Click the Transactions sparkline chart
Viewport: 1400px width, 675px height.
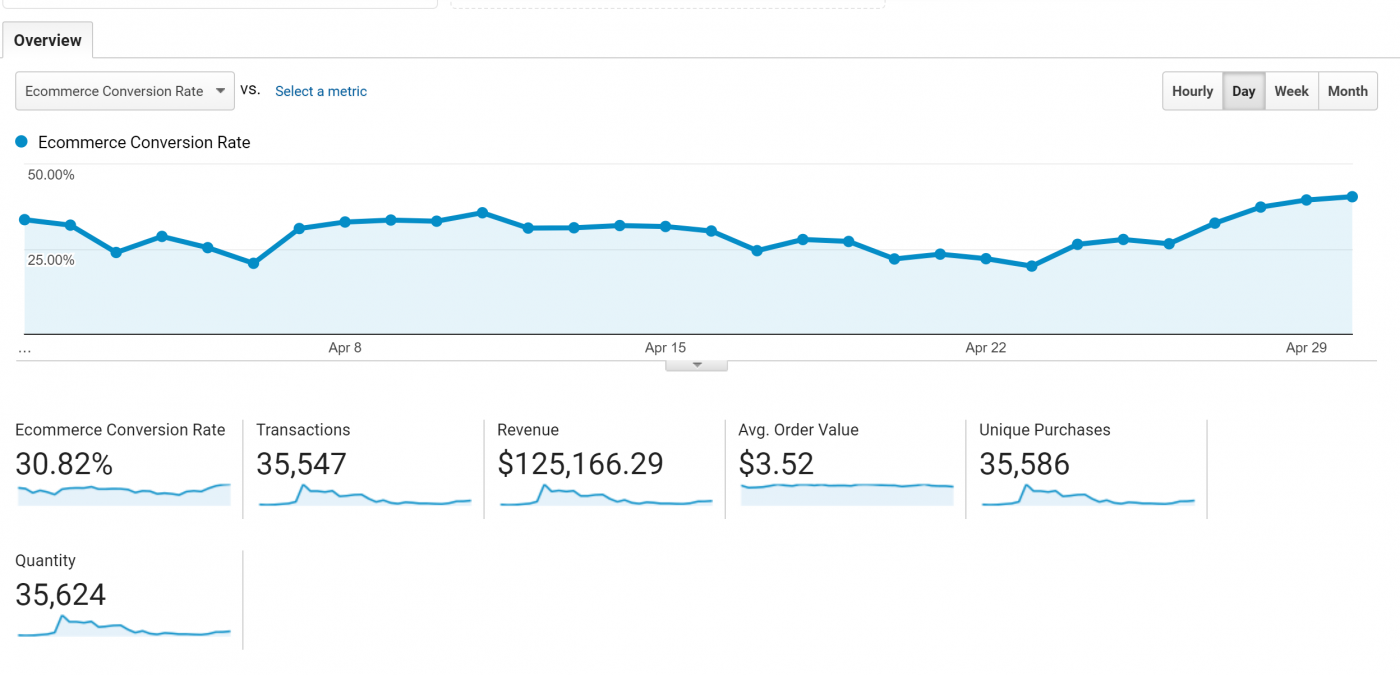(364, 496)
